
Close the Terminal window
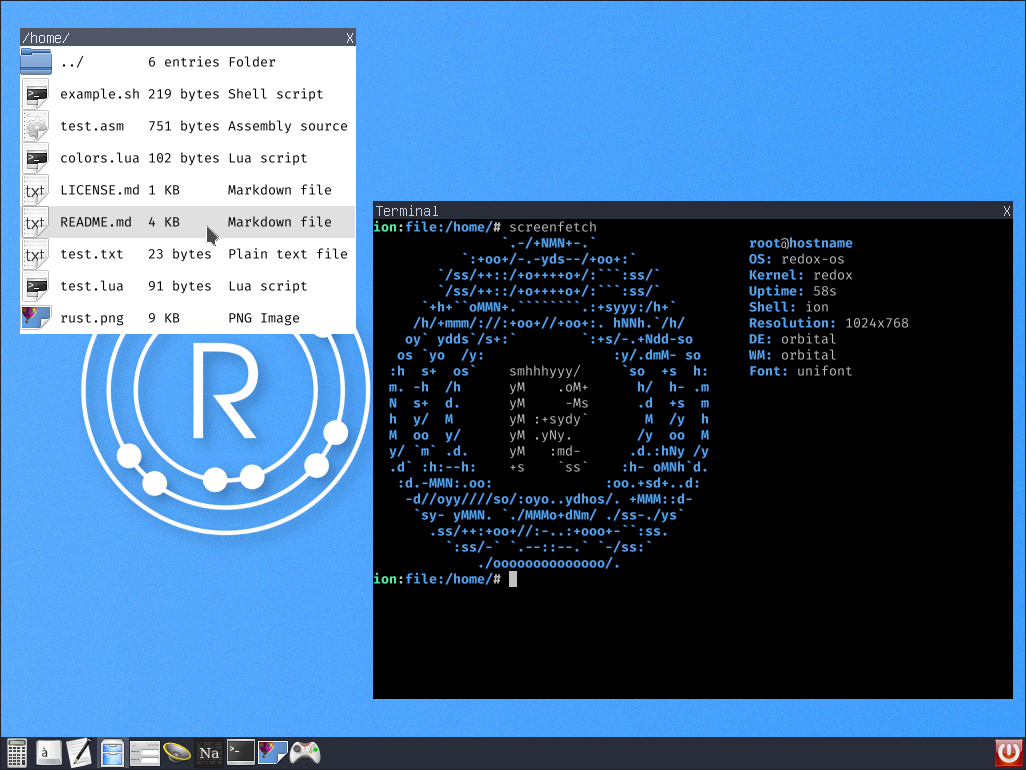point(1006,211)
